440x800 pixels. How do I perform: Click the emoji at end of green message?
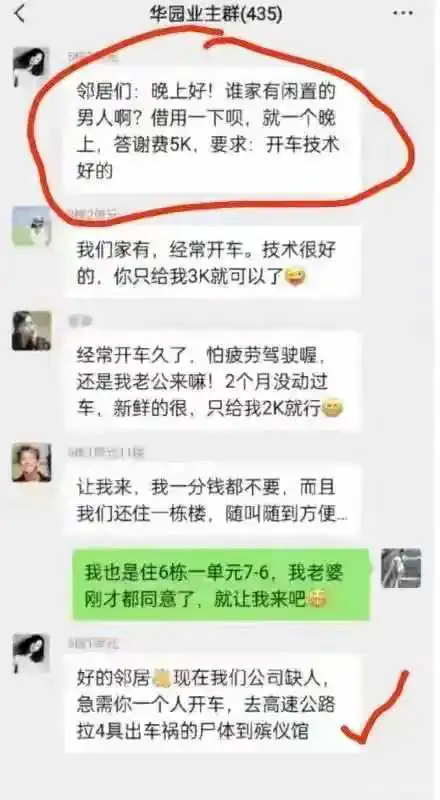point(316,600)
